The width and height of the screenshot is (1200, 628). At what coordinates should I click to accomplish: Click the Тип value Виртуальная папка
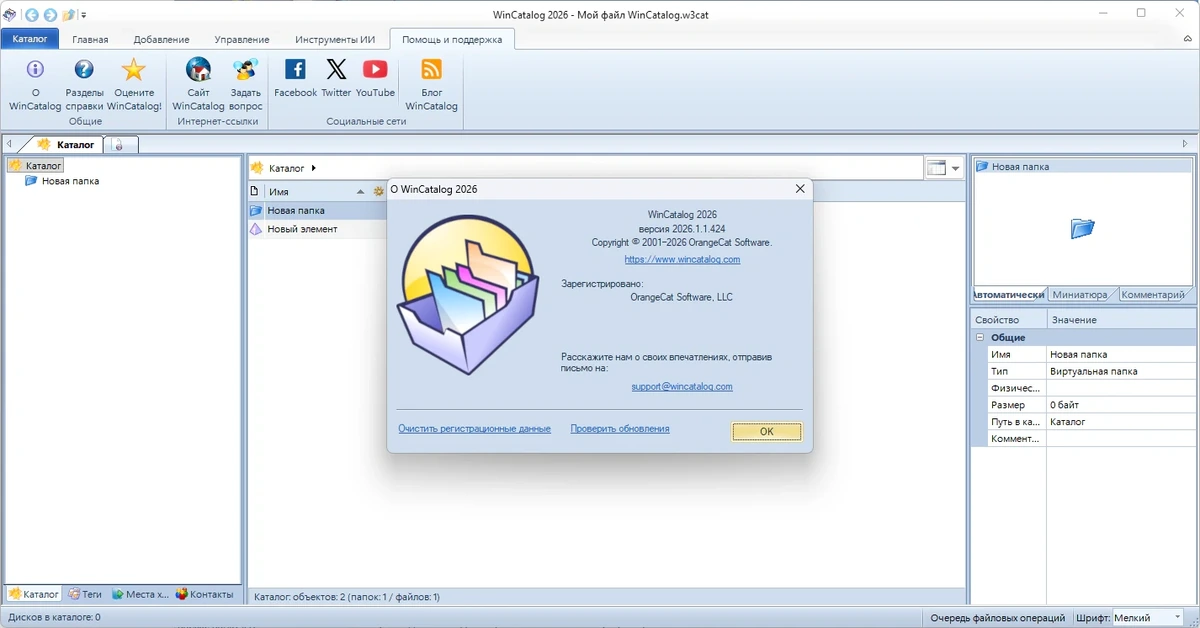[1120, 372]
